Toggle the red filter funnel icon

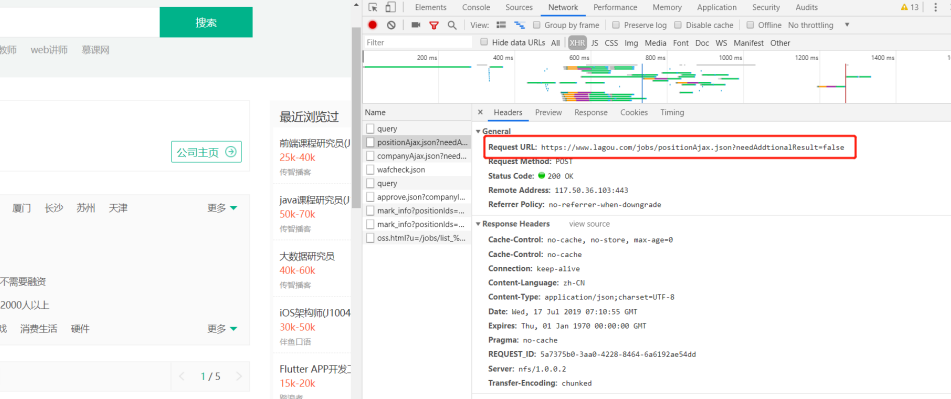coord(434,25)
